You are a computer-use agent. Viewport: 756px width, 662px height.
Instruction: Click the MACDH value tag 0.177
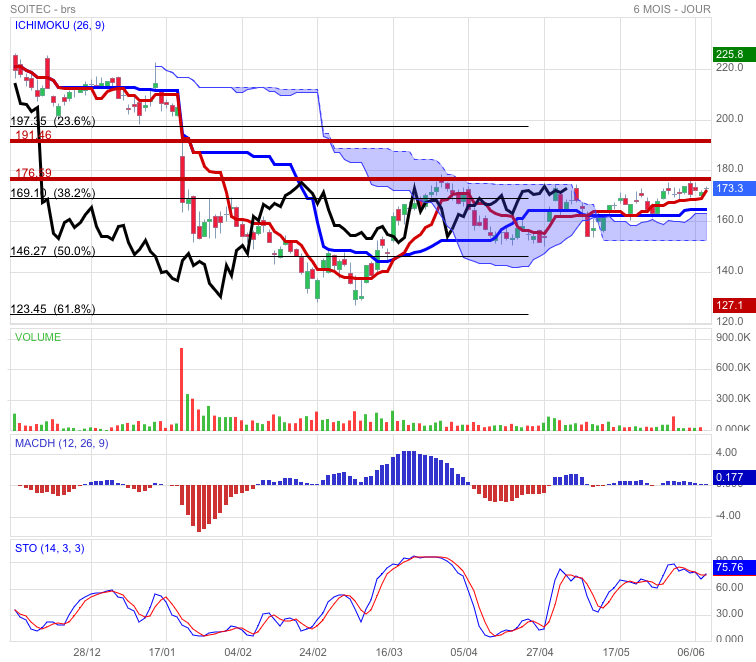pos(734,477)
